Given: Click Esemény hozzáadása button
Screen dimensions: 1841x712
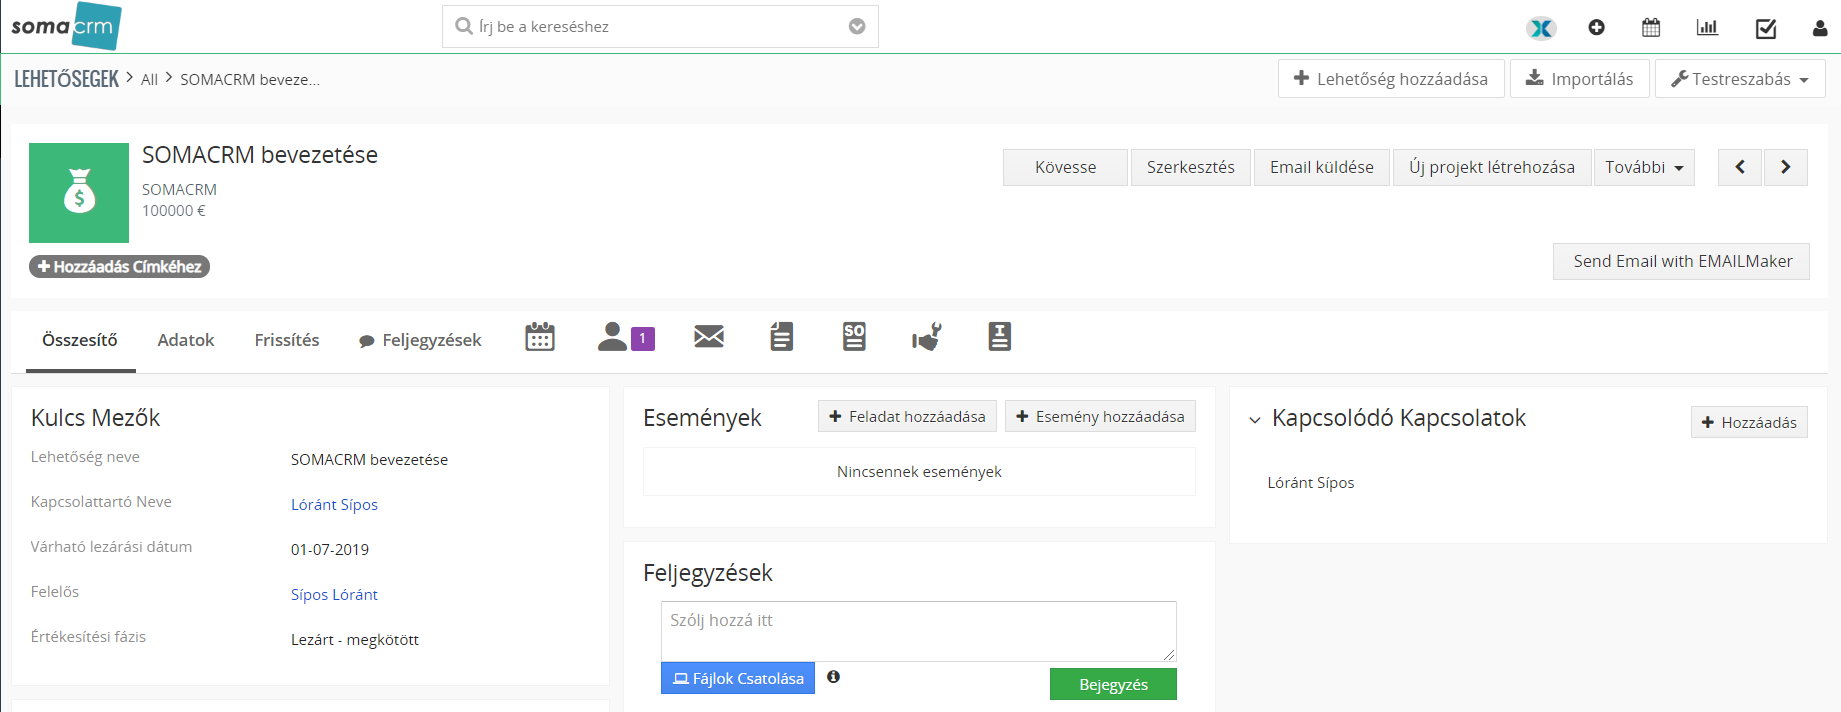Looking at the screenshot, I should tap(1100, 416).
